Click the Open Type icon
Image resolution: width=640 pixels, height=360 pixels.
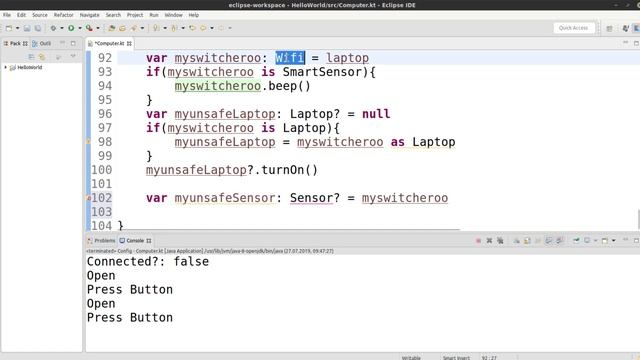[x=122, y=28]
